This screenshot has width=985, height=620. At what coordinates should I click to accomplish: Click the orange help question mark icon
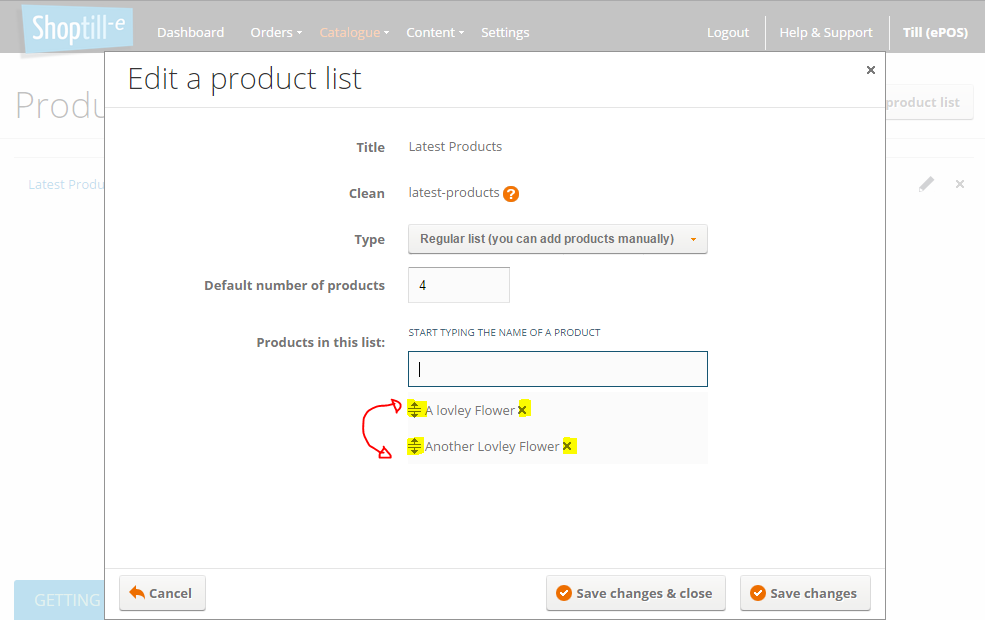tap(511, 194)
